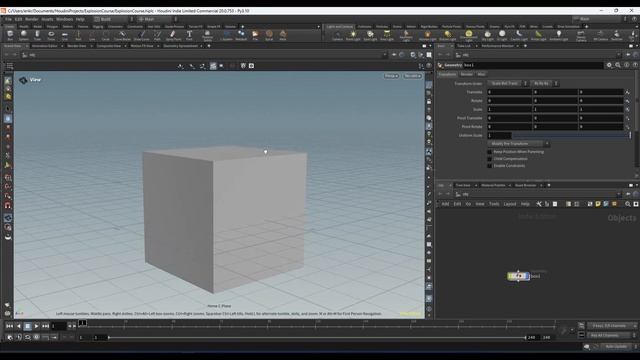Toggle Enable Constraints checkbox
640x360 pixels.
click(489, 166)
